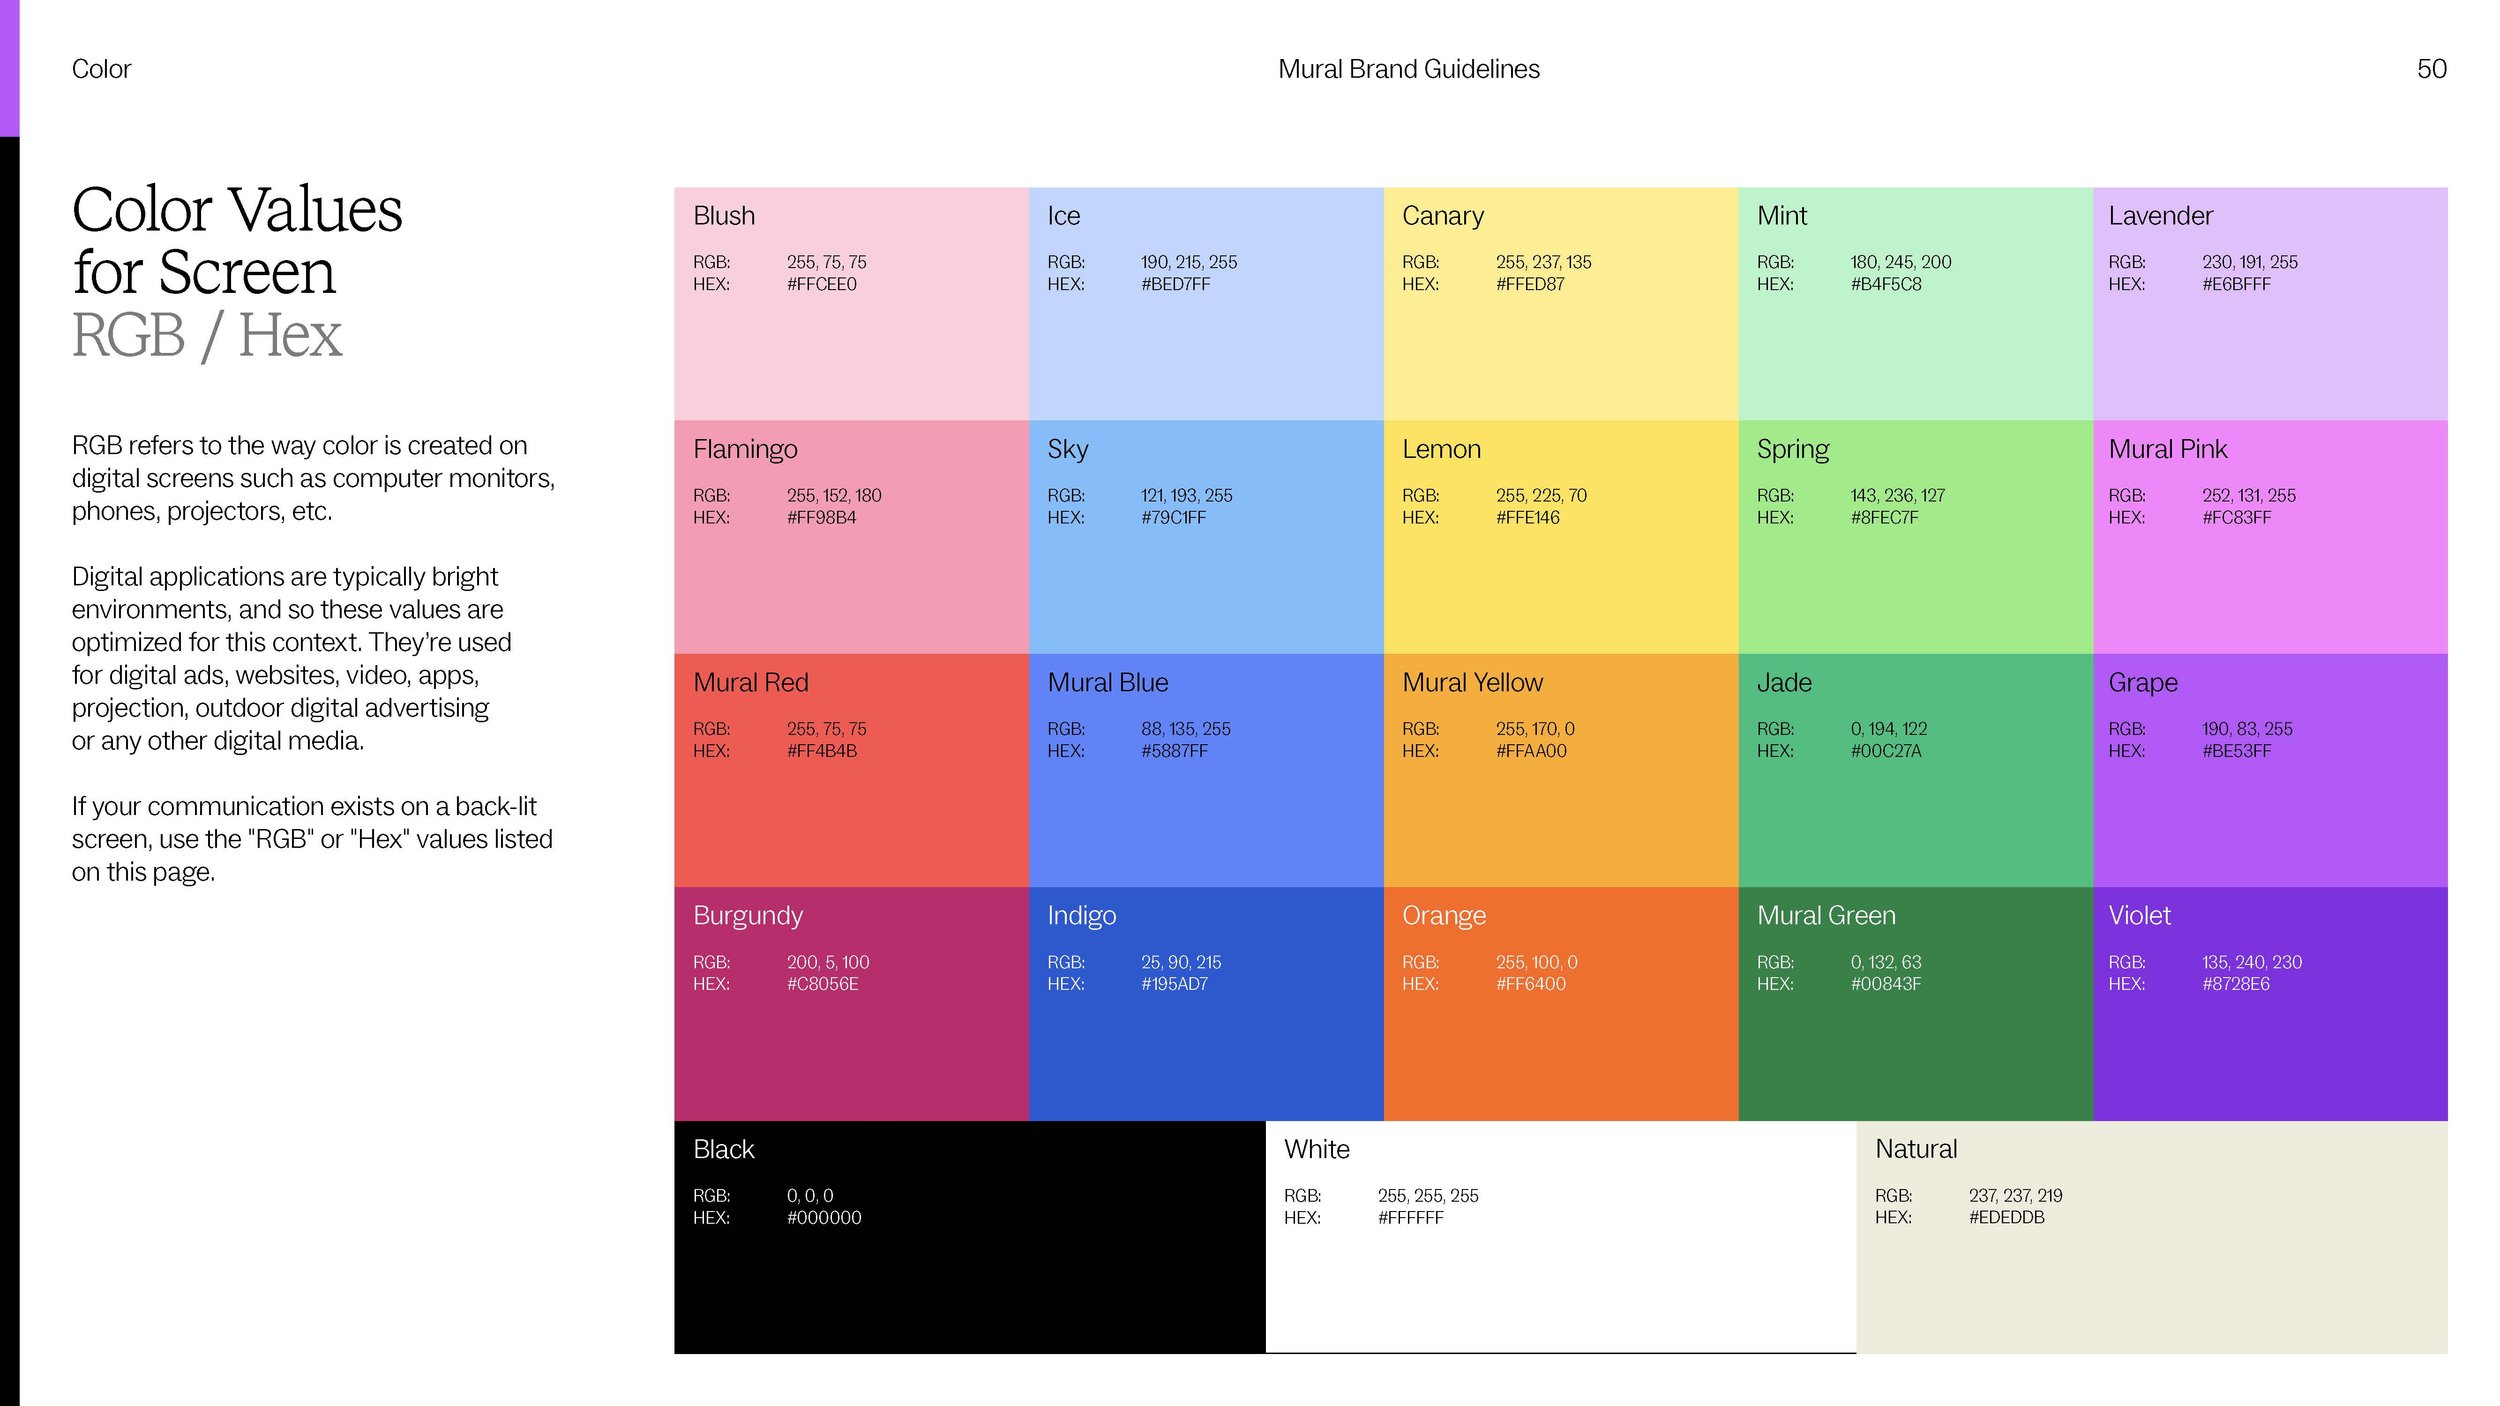The width and height of the screenshot is (2500, 1406).
Task: Select the Violet color swatch
Action: [2270, 1004]
